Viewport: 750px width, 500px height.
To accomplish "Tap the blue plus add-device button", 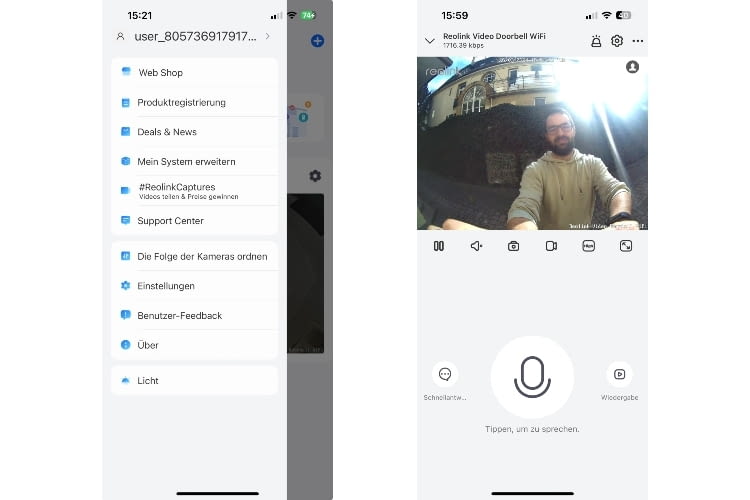I will 317,41.
